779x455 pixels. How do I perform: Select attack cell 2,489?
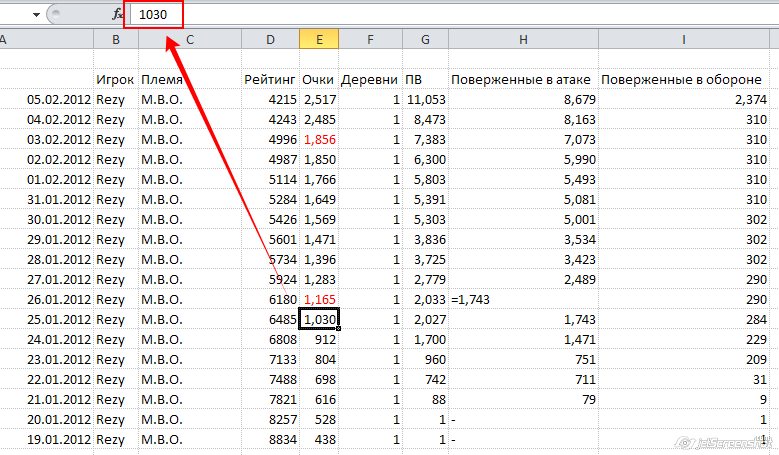[523, 280]
